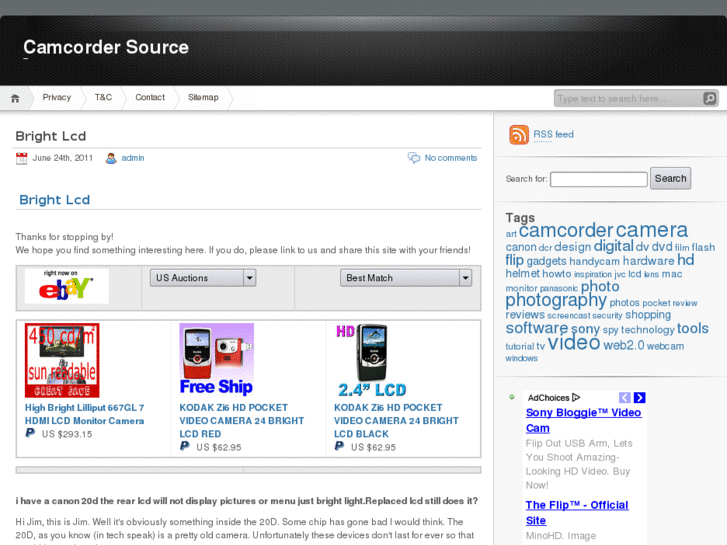This screenshot has height=545, width=727.
Task: Open the Privacy menu item
Action: pos(57,97)
